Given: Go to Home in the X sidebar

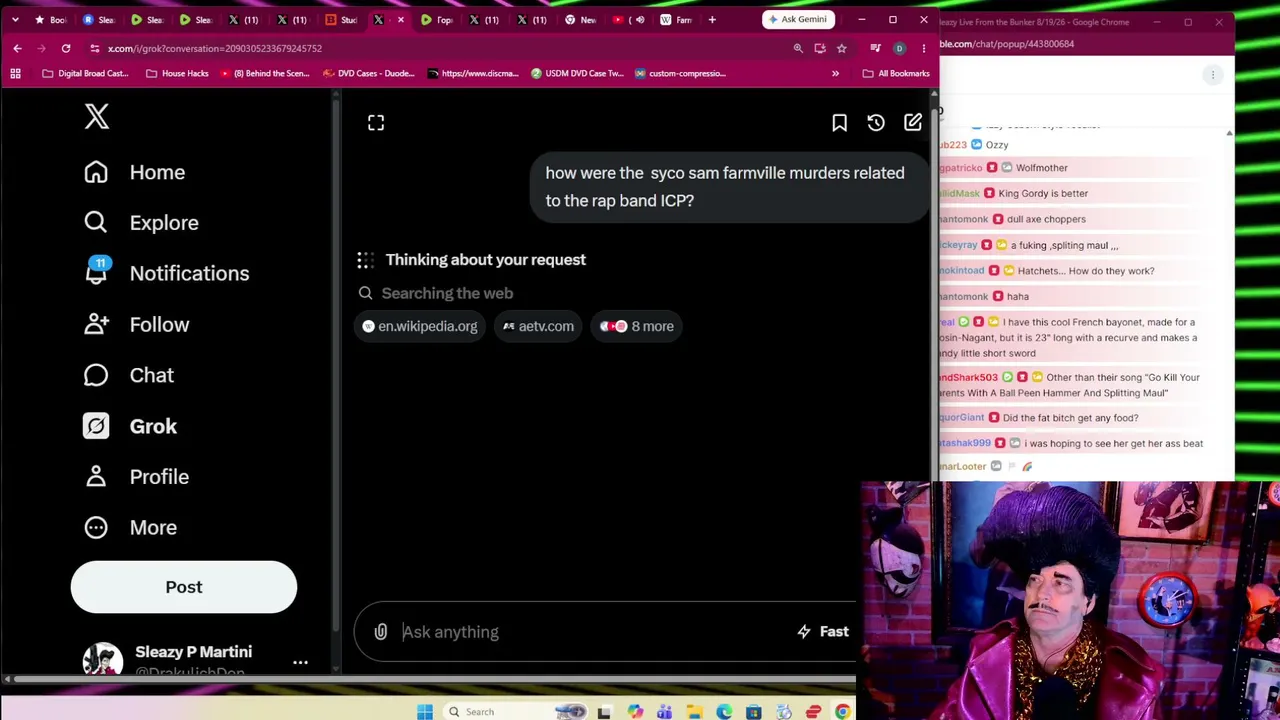Looking at the screenshot, I should (134, 172).
